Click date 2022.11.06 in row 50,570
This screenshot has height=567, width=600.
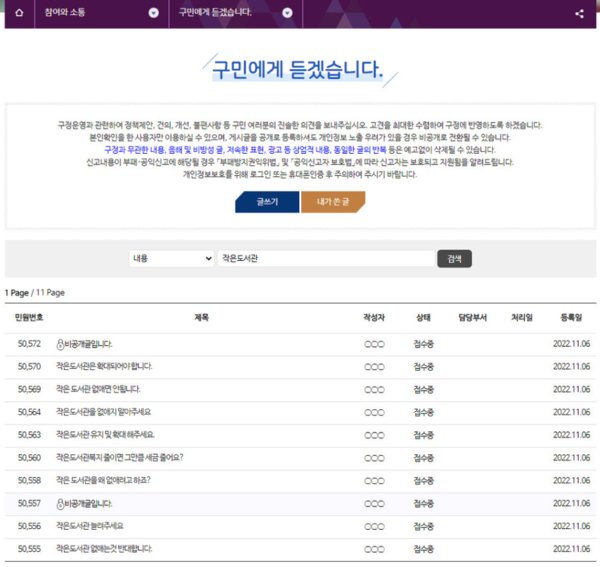tap(571, 367)
